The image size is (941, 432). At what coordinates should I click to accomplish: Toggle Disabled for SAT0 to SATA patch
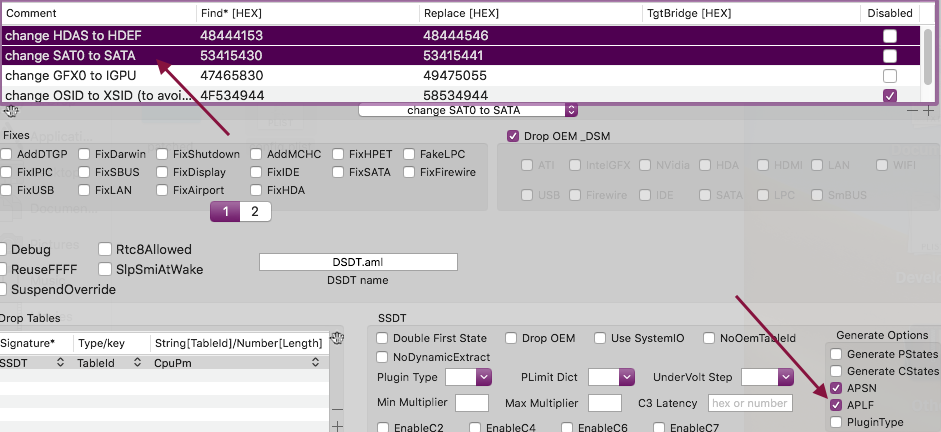[x=890, y=56]
